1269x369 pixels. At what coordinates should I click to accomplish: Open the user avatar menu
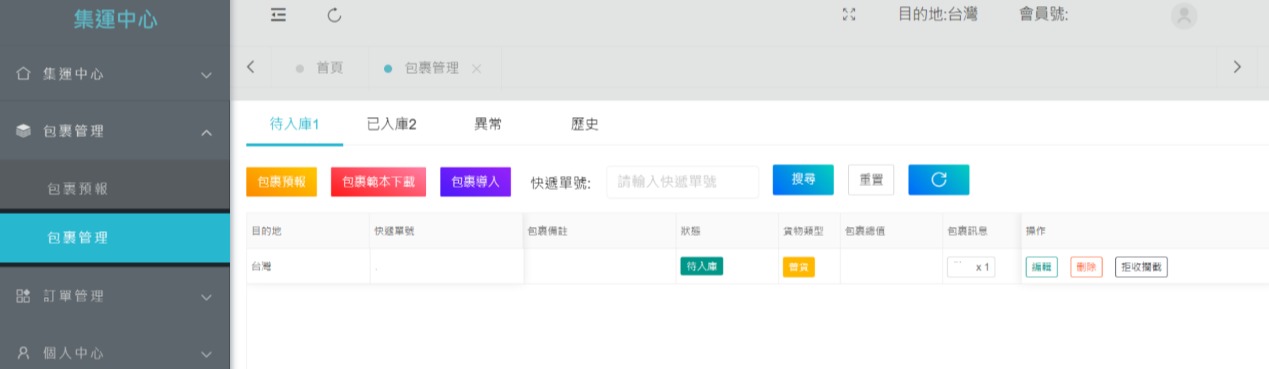(1184, 15)
